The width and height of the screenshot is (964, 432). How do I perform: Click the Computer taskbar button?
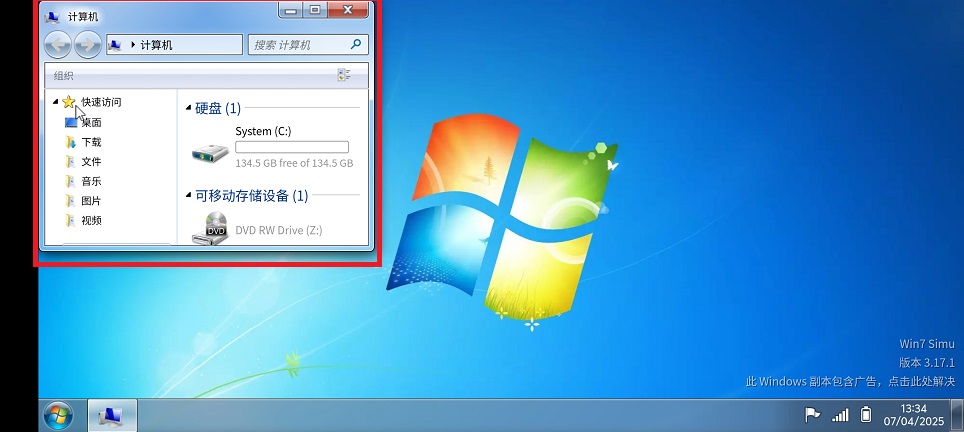(x=113, y=416)
